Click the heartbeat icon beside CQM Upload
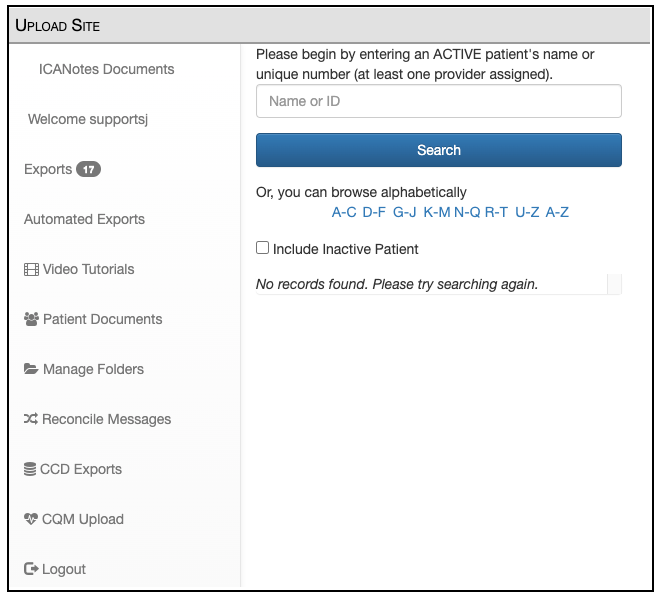 coord(31,519)
